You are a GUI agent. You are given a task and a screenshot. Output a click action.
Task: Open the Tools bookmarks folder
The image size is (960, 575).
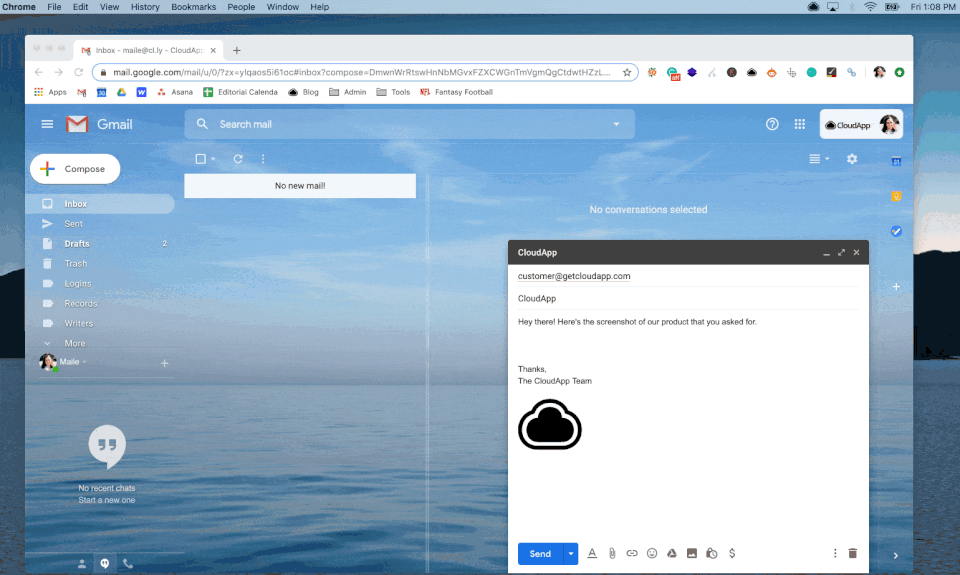(393, 92)
